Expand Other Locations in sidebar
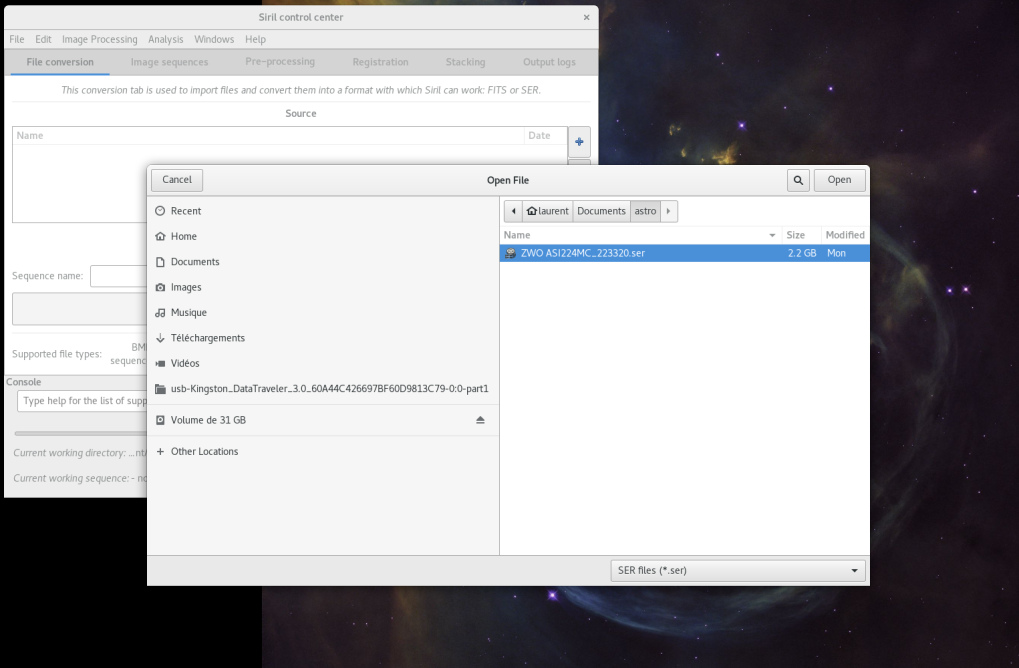Screen dimensions: 1019x668 [x=204, y=452]
